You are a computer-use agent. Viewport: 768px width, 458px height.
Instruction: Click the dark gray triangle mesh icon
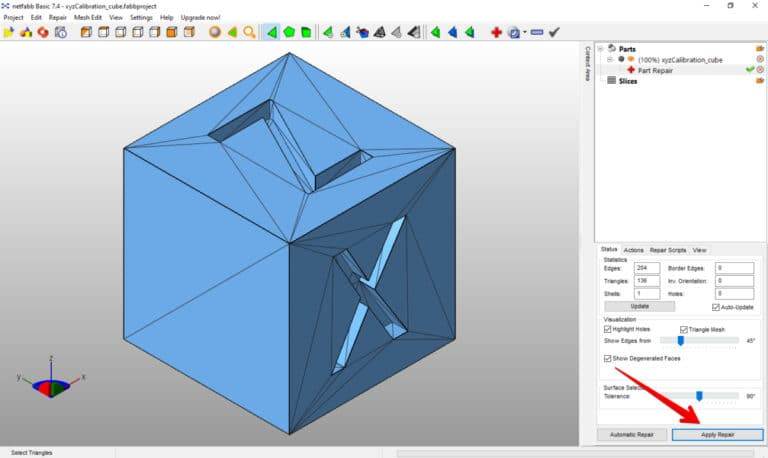click(380, 32)
